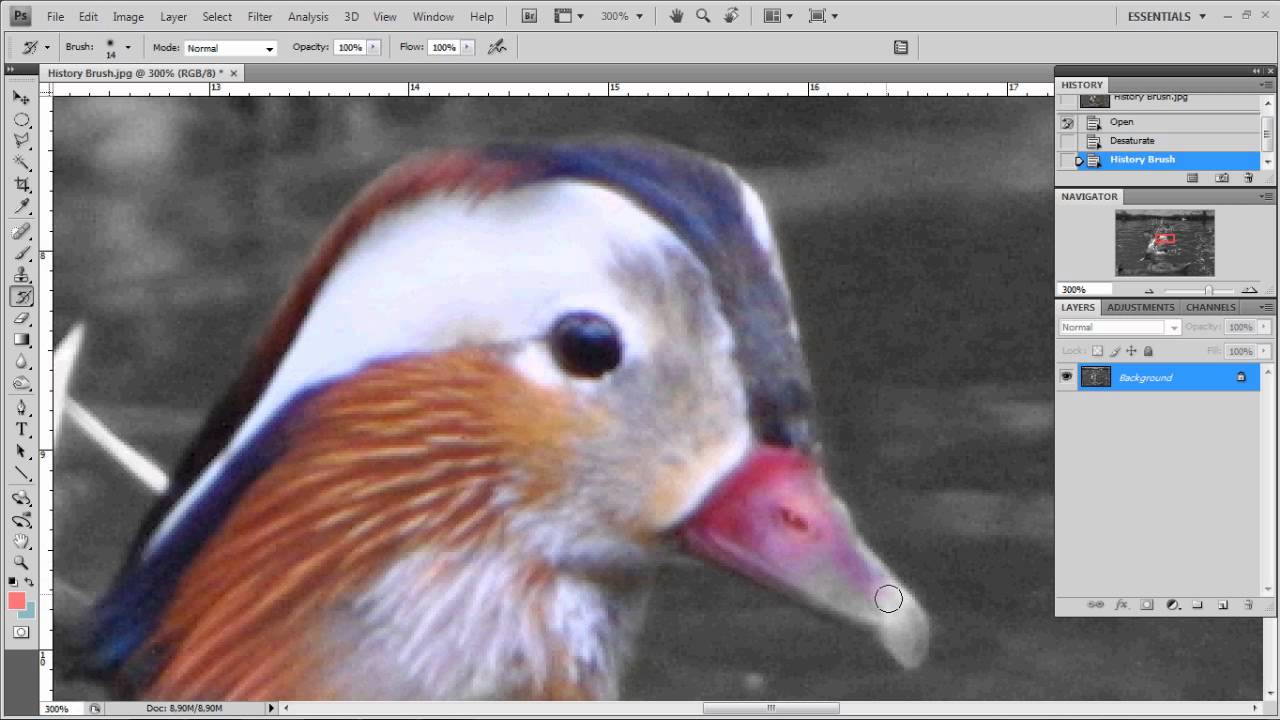The image size is (1280, 720).
Task: Open the Image menu
Action: pos(128,16)
